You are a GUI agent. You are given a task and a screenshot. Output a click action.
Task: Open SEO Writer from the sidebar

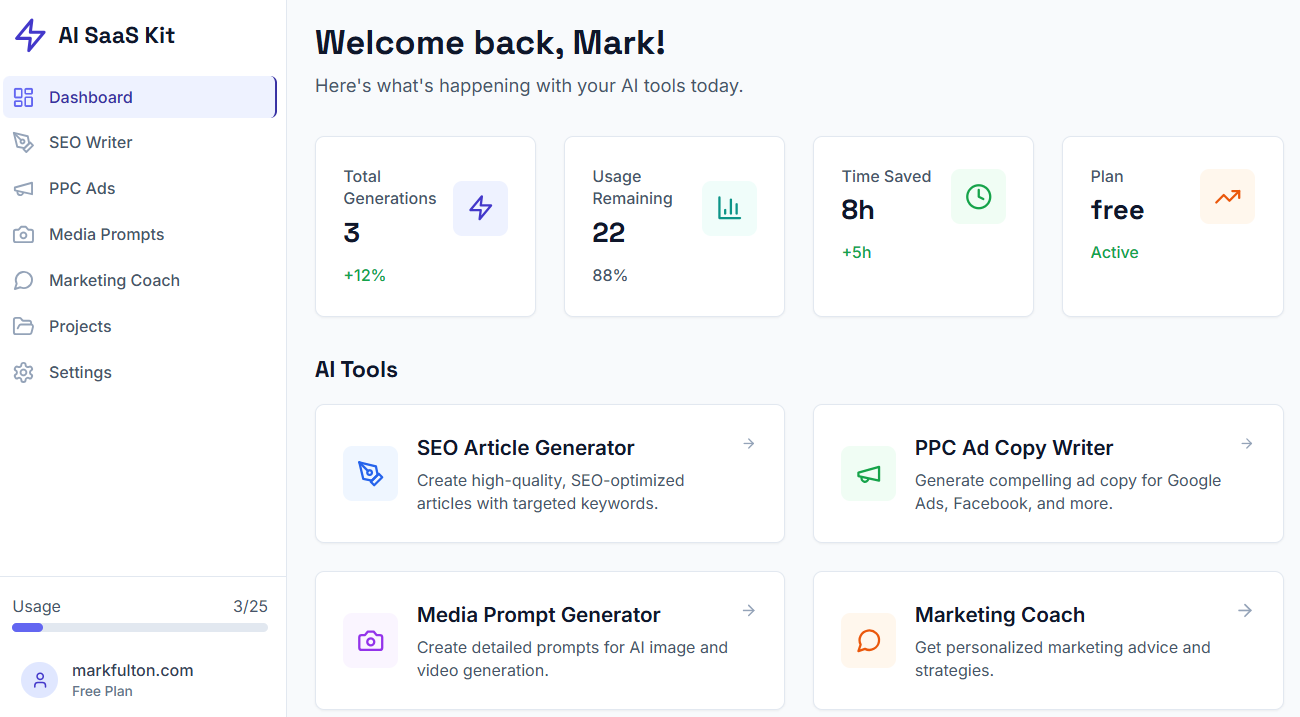coord(90,142)
